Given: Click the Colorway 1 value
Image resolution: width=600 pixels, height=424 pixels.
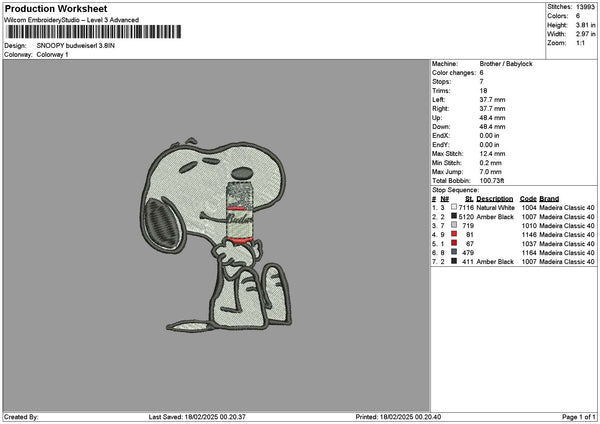Looking at the screenshot, I should click(52, 55).
